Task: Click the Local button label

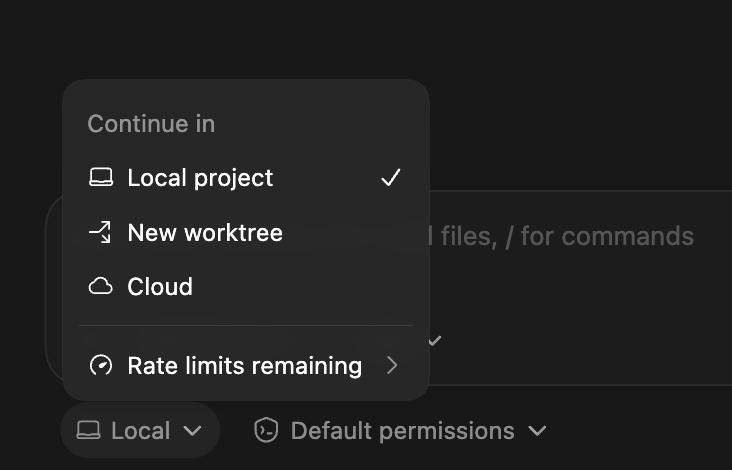Action: pos(141,430)
